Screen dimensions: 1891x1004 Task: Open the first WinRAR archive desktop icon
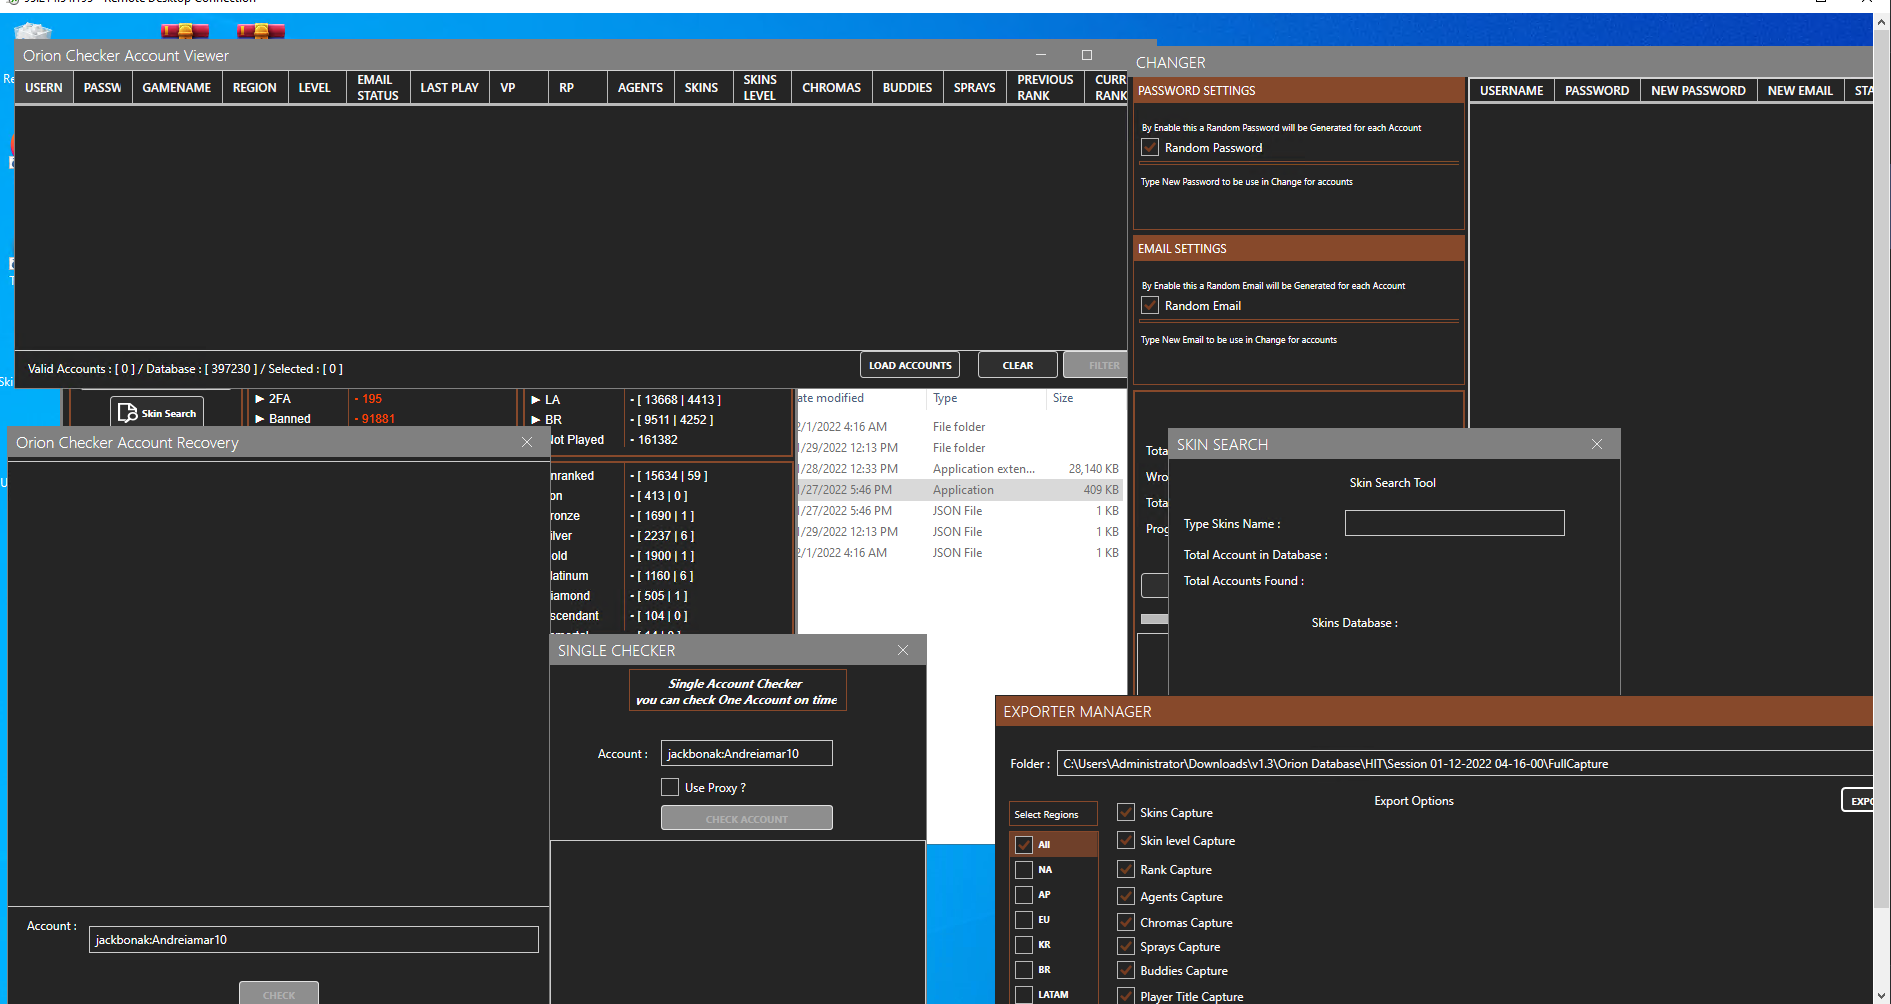click(185, 30)
